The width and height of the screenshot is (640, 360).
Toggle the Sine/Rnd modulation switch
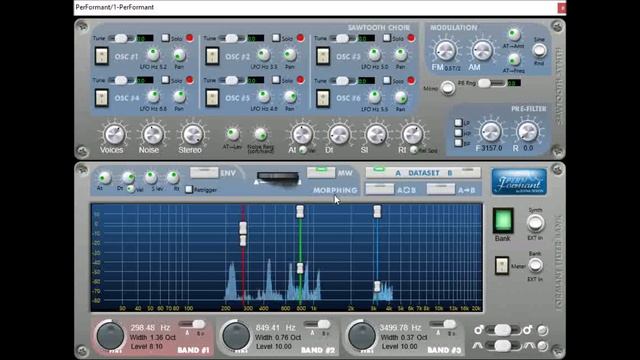pyautogui.click(x=539, y=51)
